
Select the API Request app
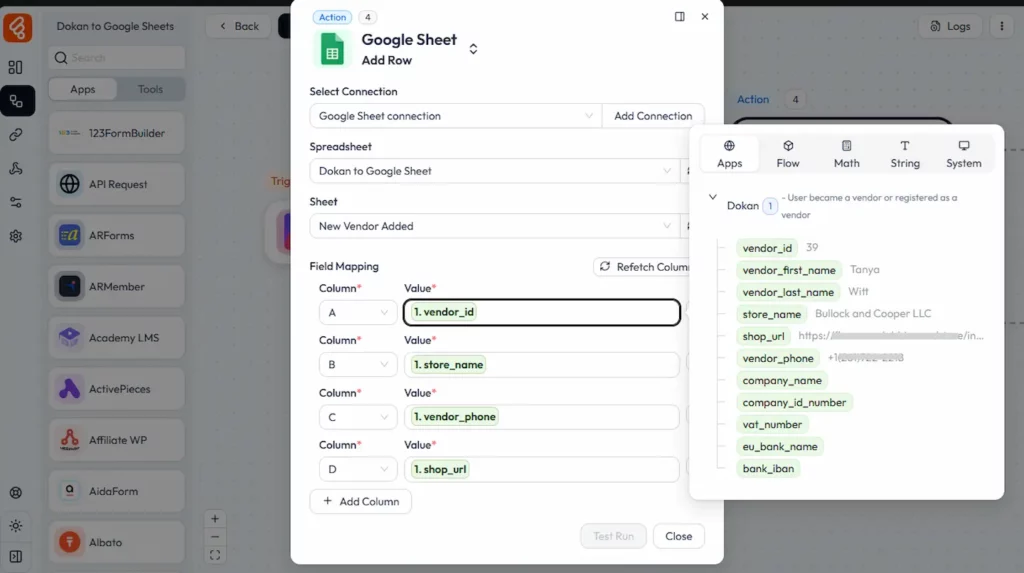116,184
